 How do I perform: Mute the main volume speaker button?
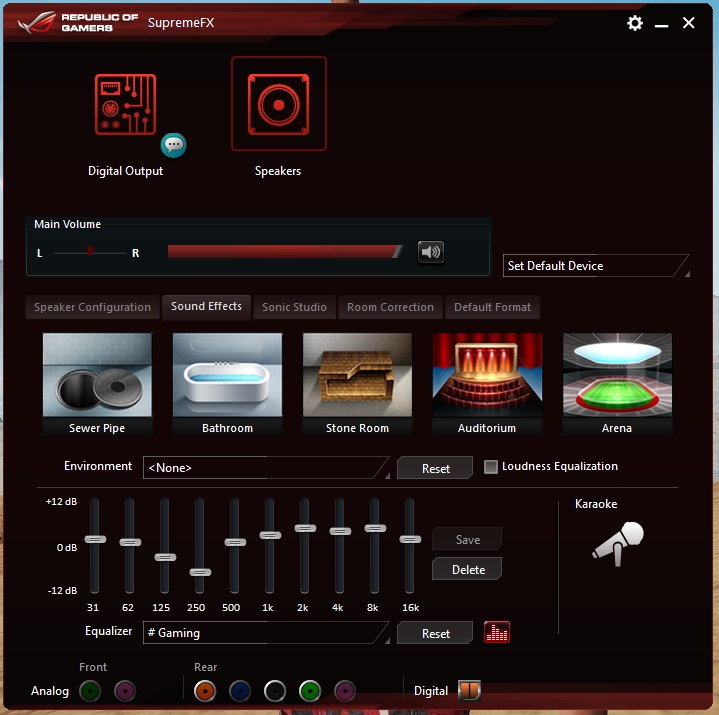(x=431, y=252)
